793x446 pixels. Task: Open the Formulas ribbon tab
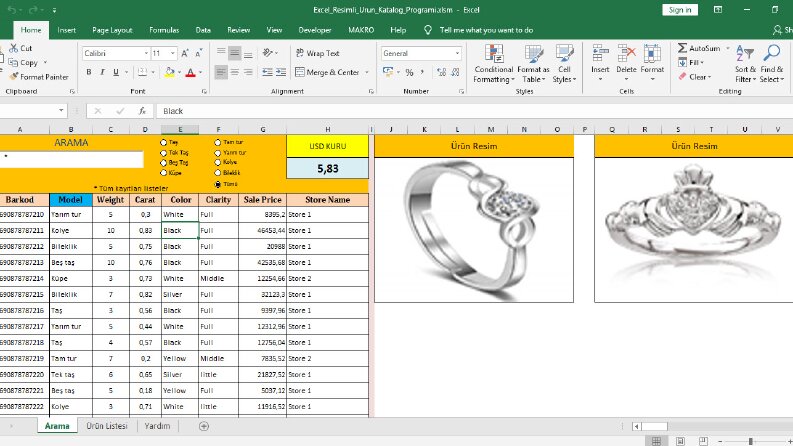[x=164, y=30]
